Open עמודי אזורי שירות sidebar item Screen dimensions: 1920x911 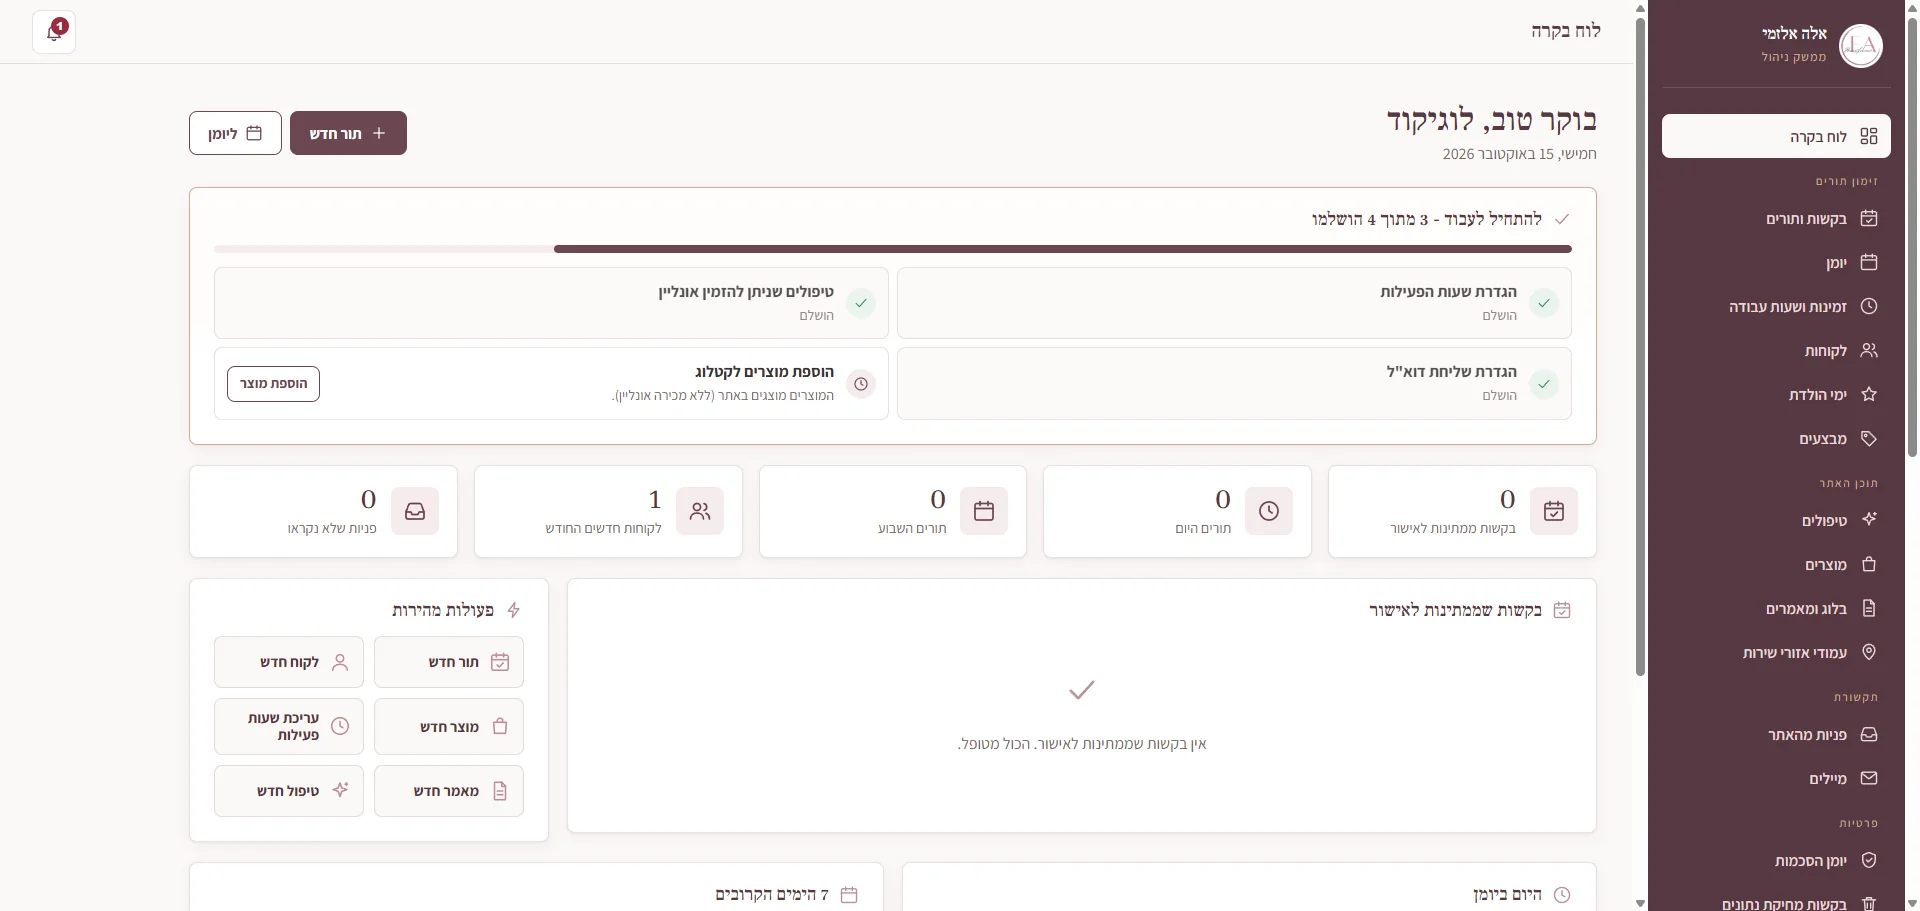pos(1776,652)
